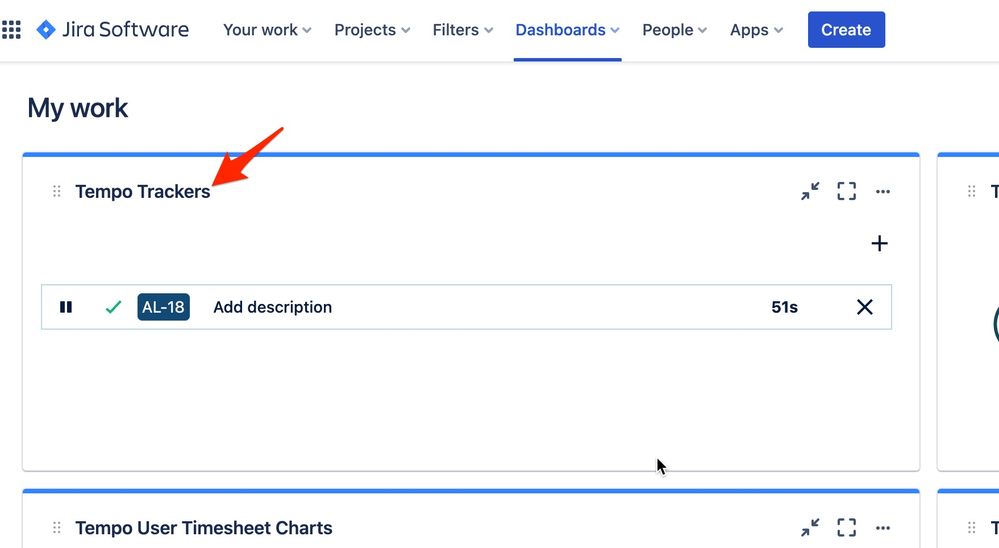Image resolution: width=999 pixels, height=548 pixels.
Task: Open the app switcher grid icon
Action: (x=11, y=30)
